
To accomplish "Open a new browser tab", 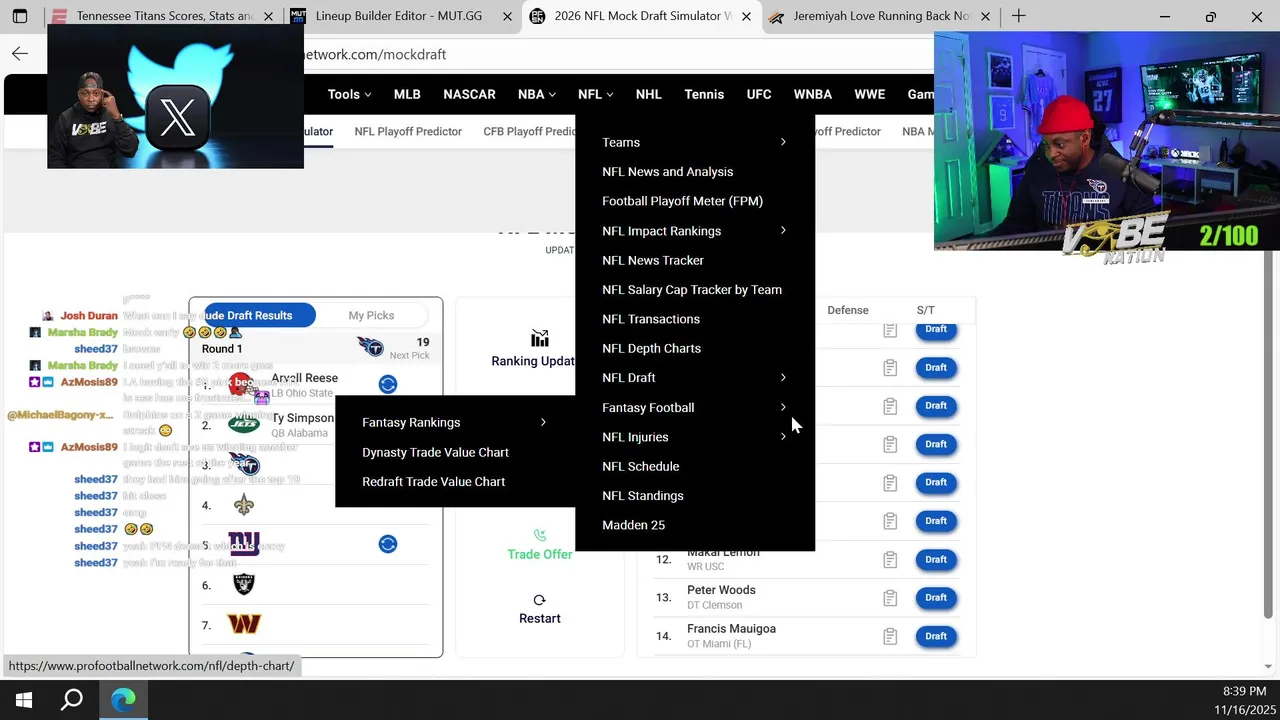I will point(1018,16).
